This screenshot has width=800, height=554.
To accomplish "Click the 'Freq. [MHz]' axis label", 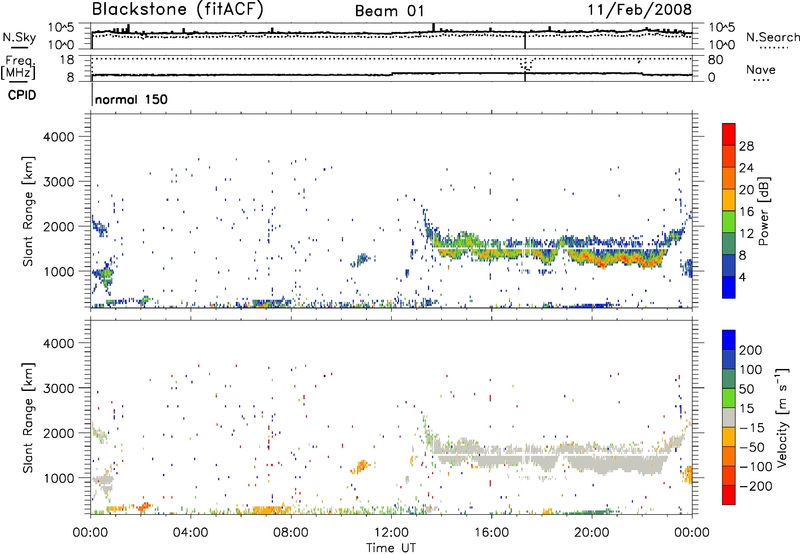I will (x=18, y=67).
